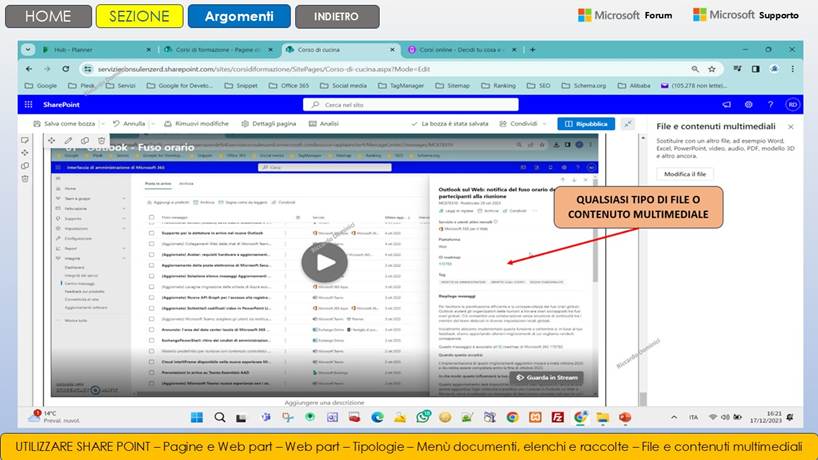Open the SharePoint help question mark
818x460 pixels.
coord(771,104)
